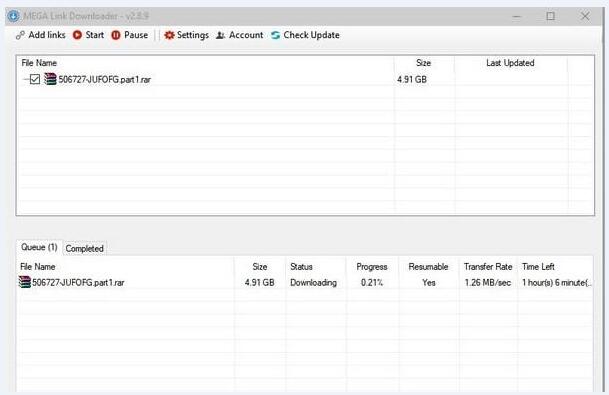
Task: Switch to the Completed tab
Action: 84,249
